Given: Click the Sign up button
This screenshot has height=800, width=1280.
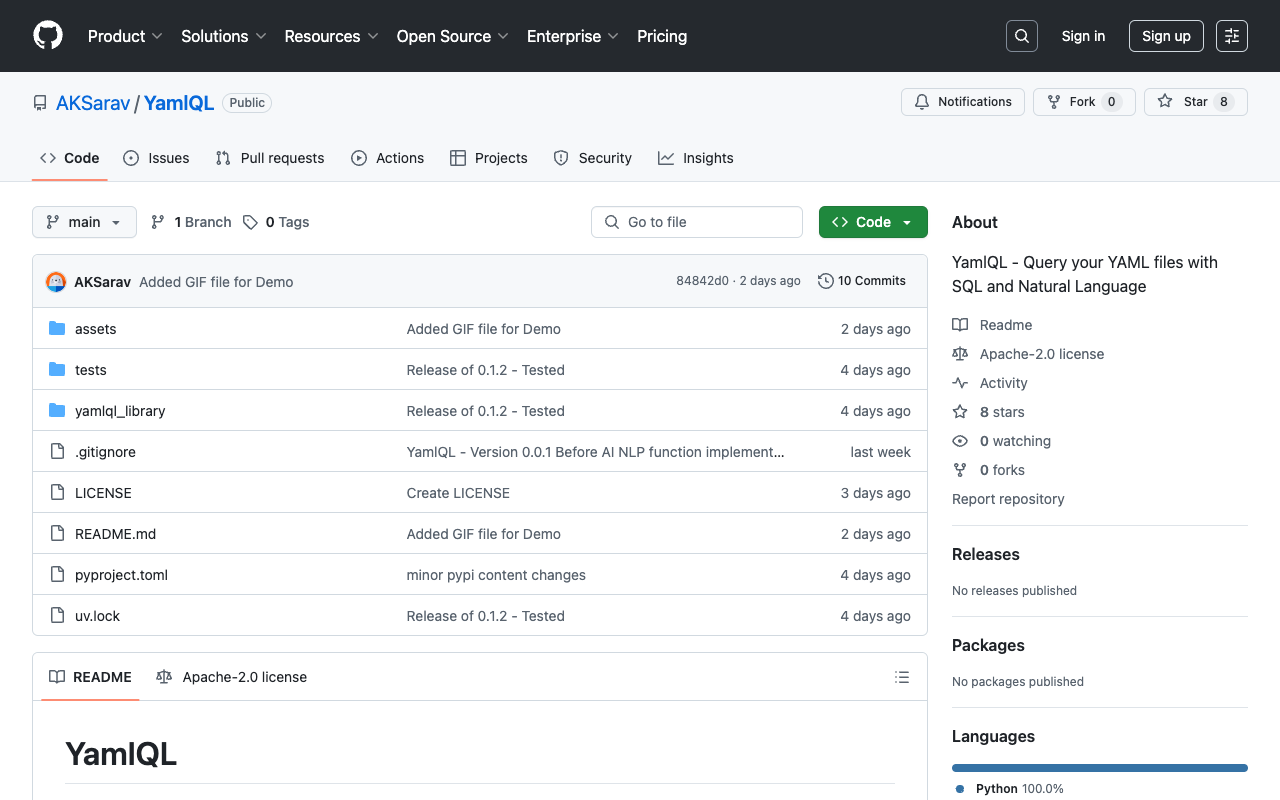Looking at the screenshot, I should pyautogui.click(x=1166, y=36).
